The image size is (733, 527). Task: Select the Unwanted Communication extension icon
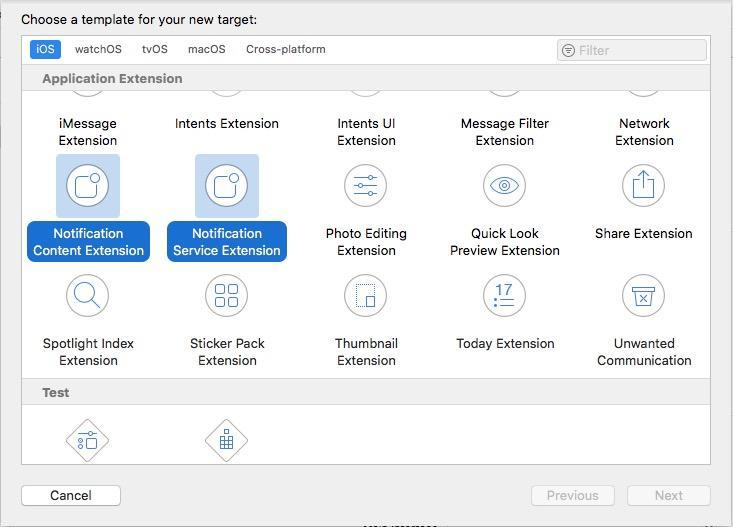coord(643,296)
